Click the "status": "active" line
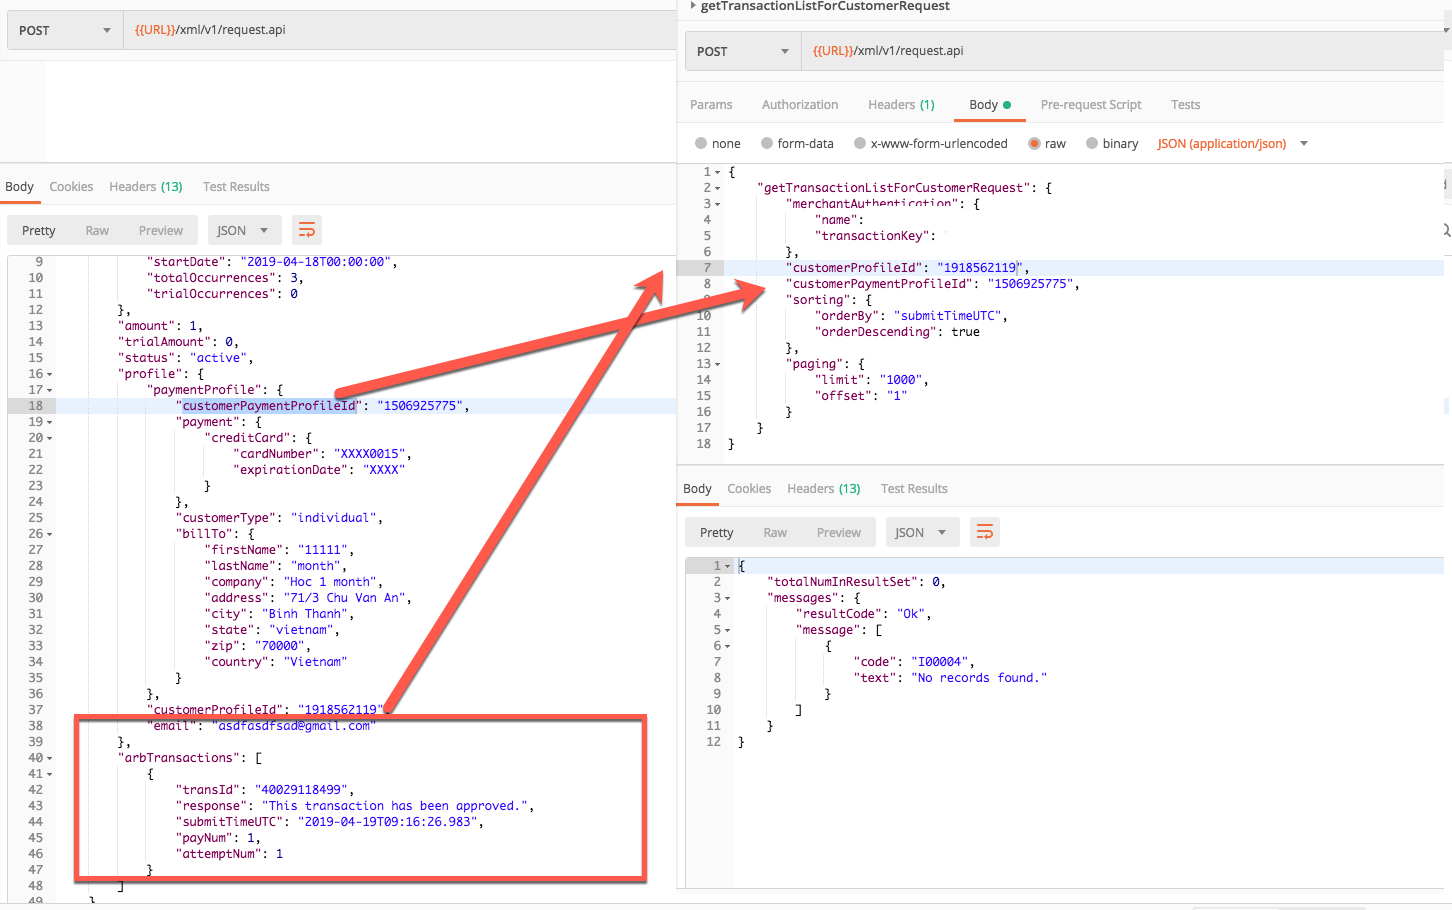The image size is (1452, 910). [x=186, y=358]
